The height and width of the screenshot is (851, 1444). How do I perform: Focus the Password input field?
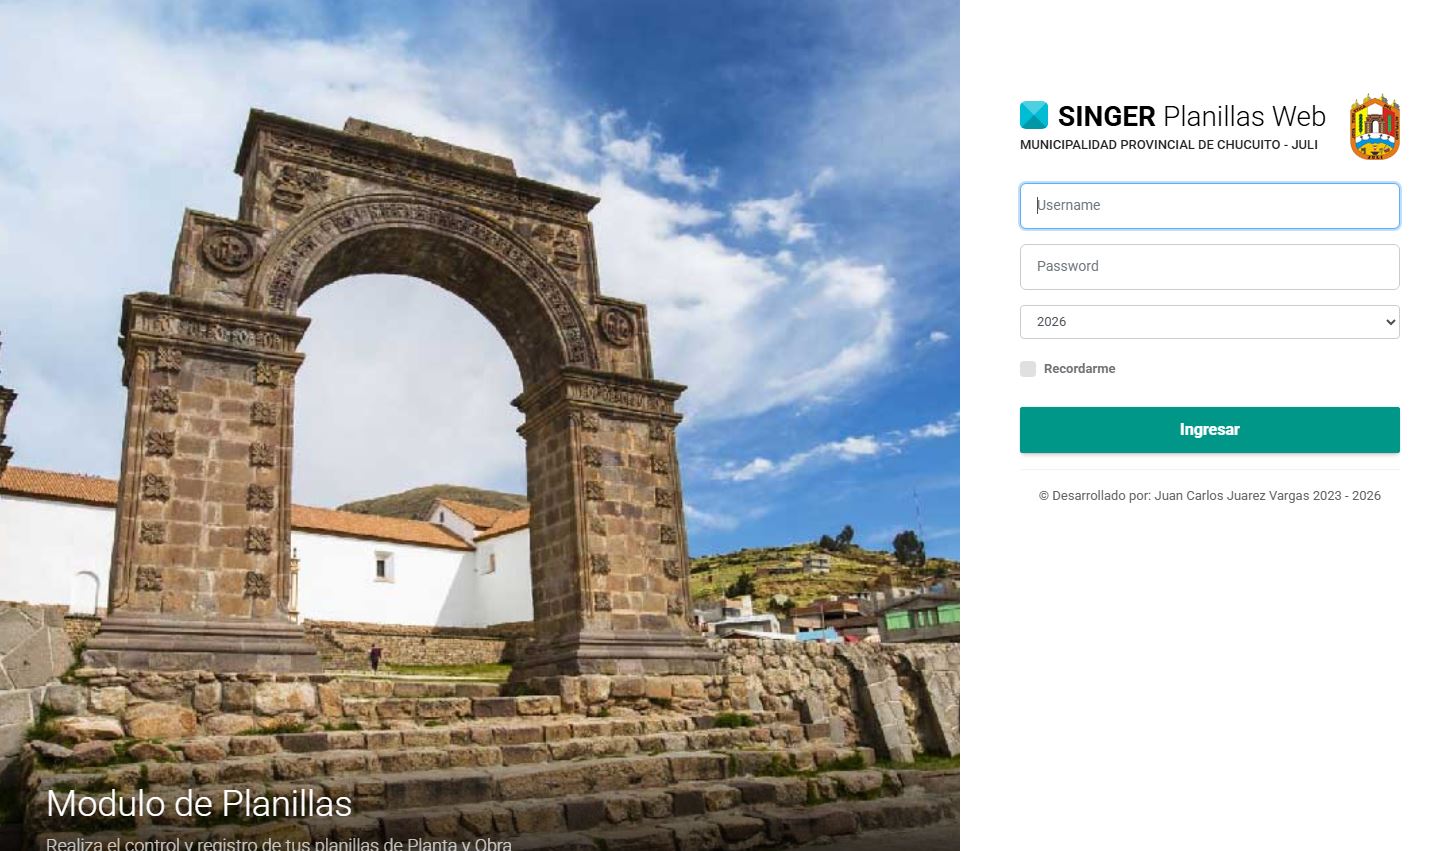[1210, 267]
